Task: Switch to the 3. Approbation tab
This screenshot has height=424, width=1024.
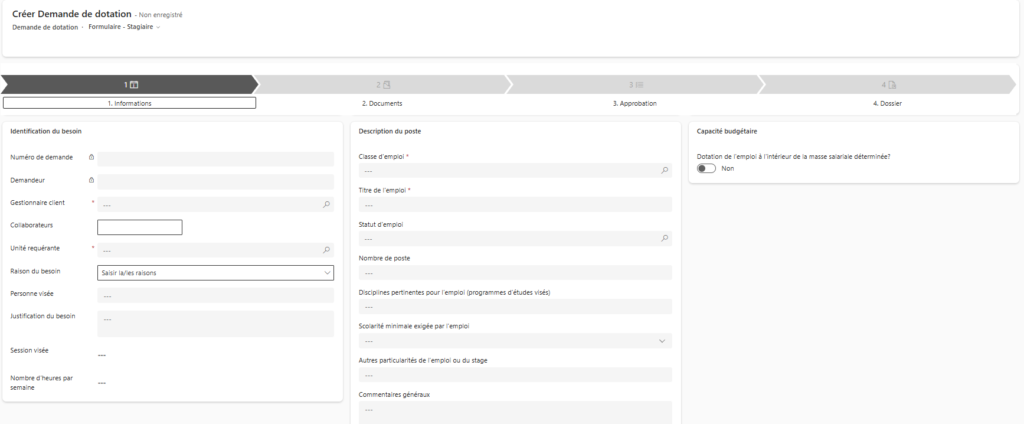Action: pos(635,103)
